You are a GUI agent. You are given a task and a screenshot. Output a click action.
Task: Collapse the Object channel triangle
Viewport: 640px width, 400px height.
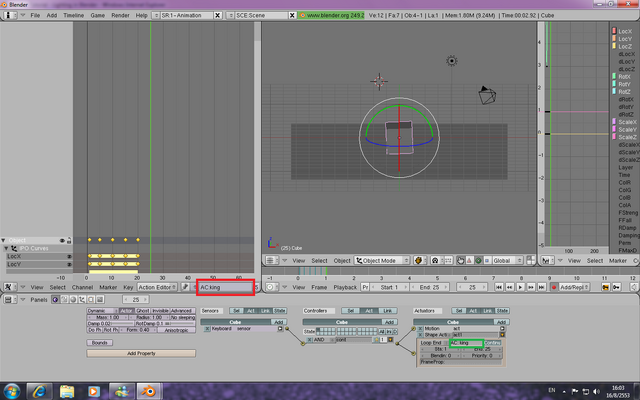click(3, 240)
